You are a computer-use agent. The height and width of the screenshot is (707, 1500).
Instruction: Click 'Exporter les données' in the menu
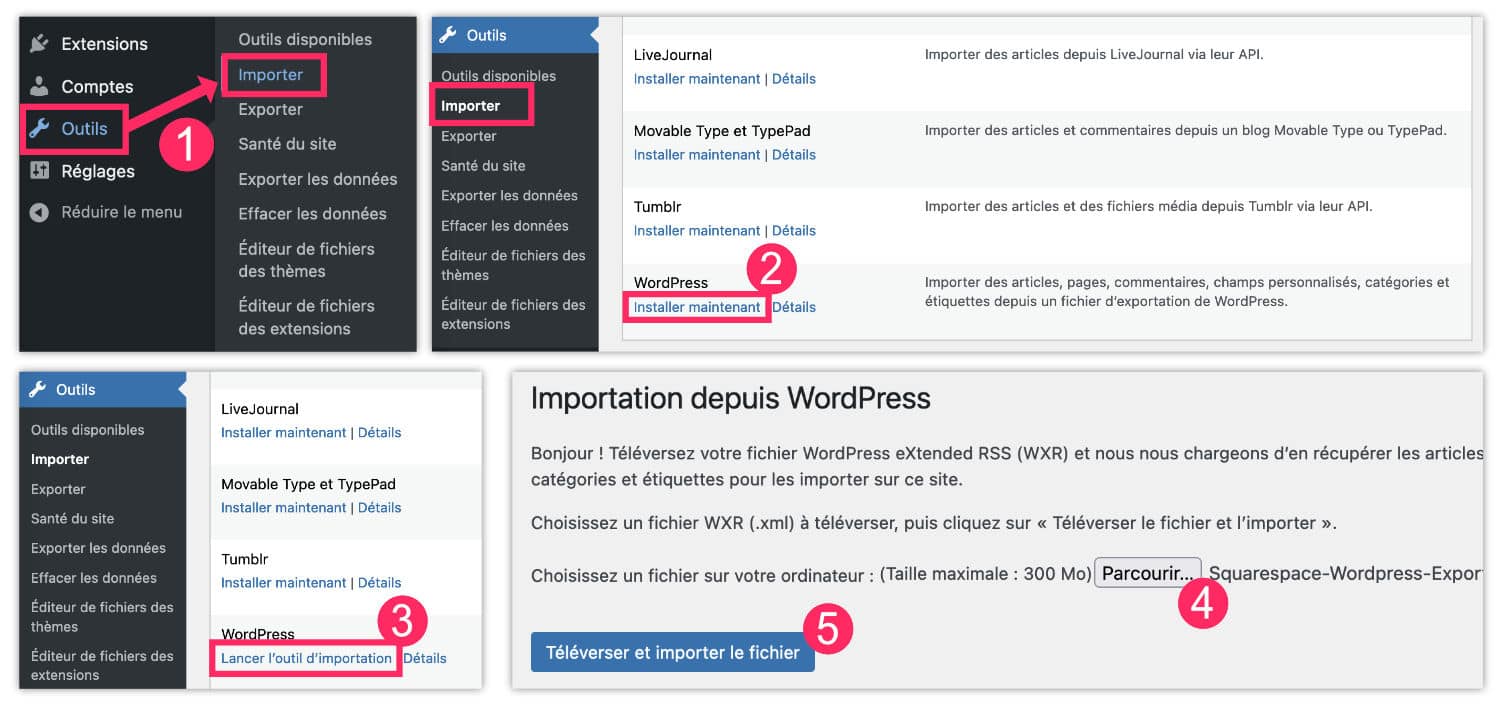pyautogui.click(x=317, y=178)
